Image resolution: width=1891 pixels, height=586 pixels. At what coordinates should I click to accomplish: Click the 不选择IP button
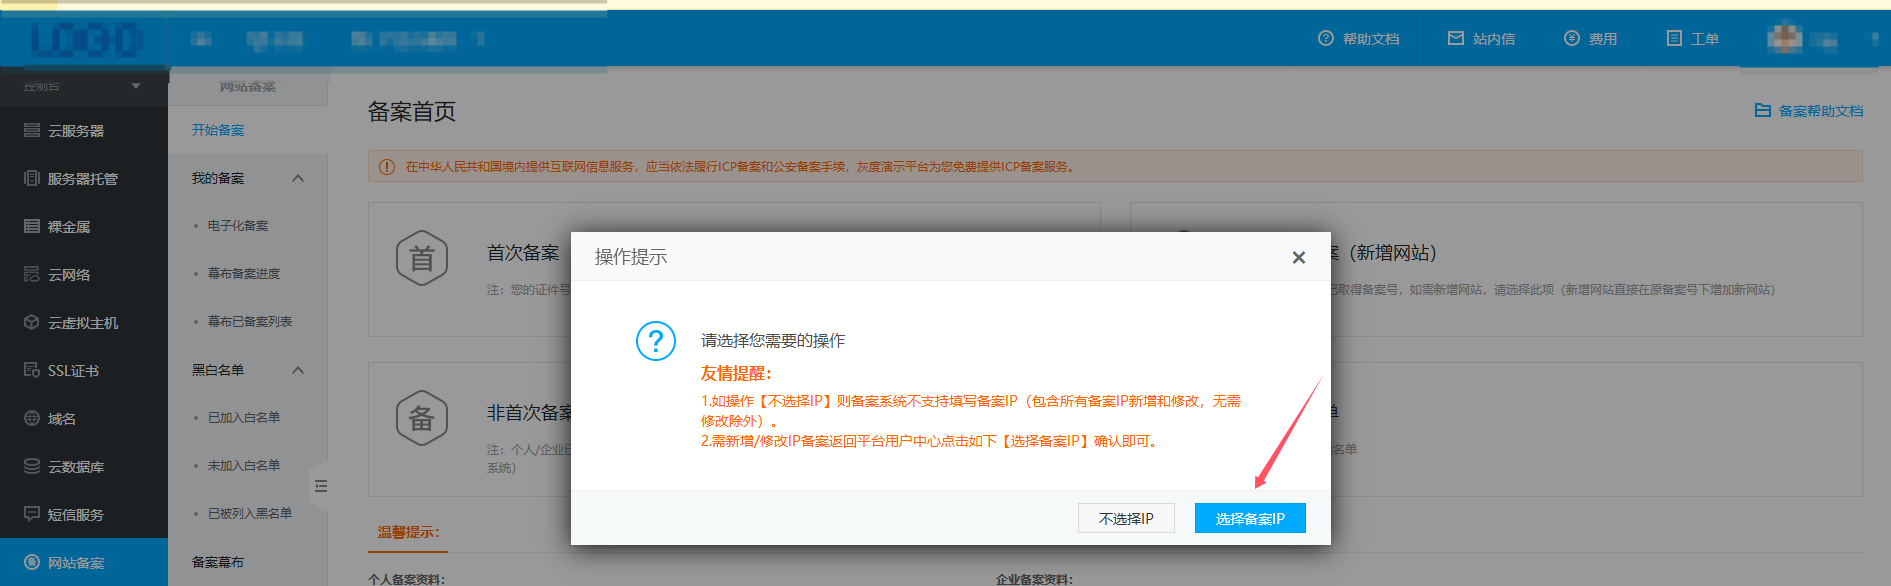pyautogui.click(x=1126, y=518)
